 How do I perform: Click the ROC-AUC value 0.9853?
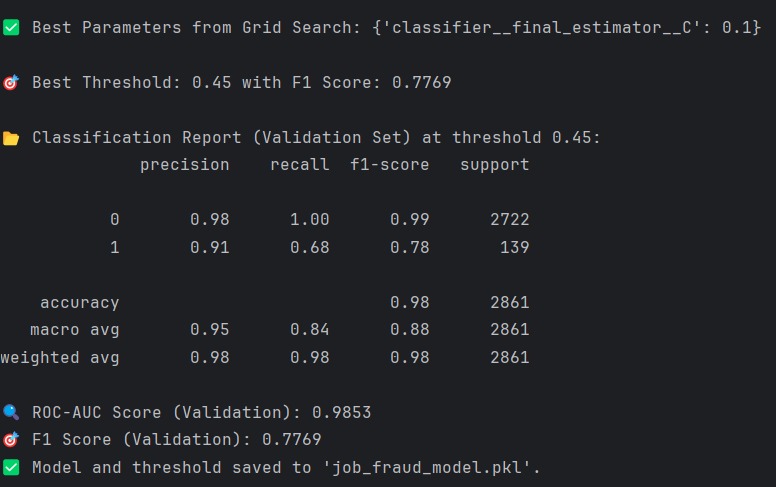pos(341,412)
